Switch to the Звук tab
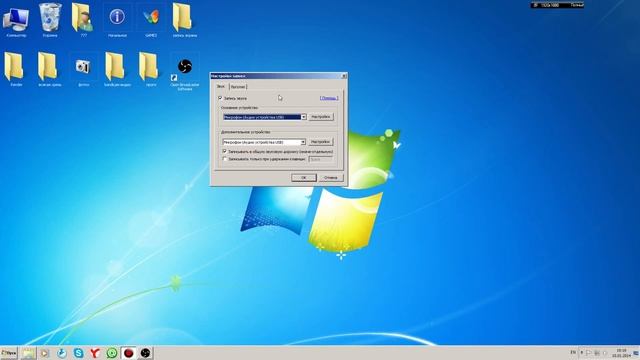 tap(220, 87)
